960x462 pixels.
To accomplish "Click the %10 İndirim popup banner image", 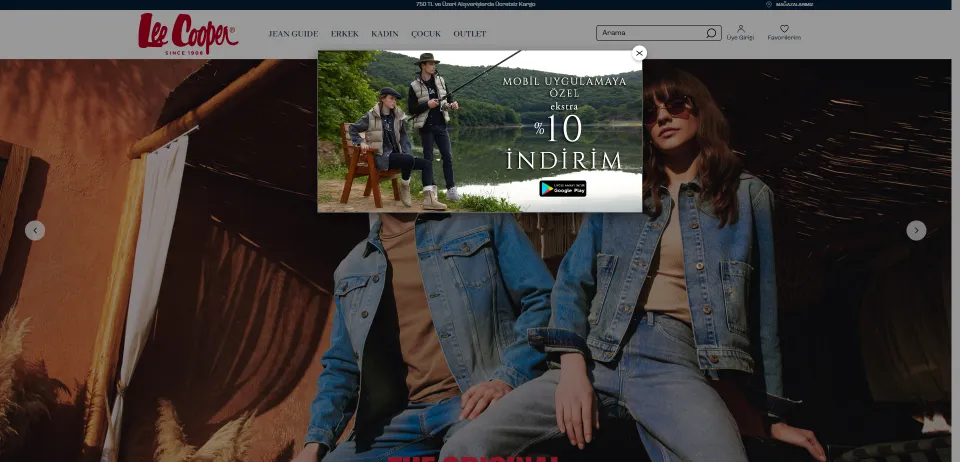I will coord(479,131).
